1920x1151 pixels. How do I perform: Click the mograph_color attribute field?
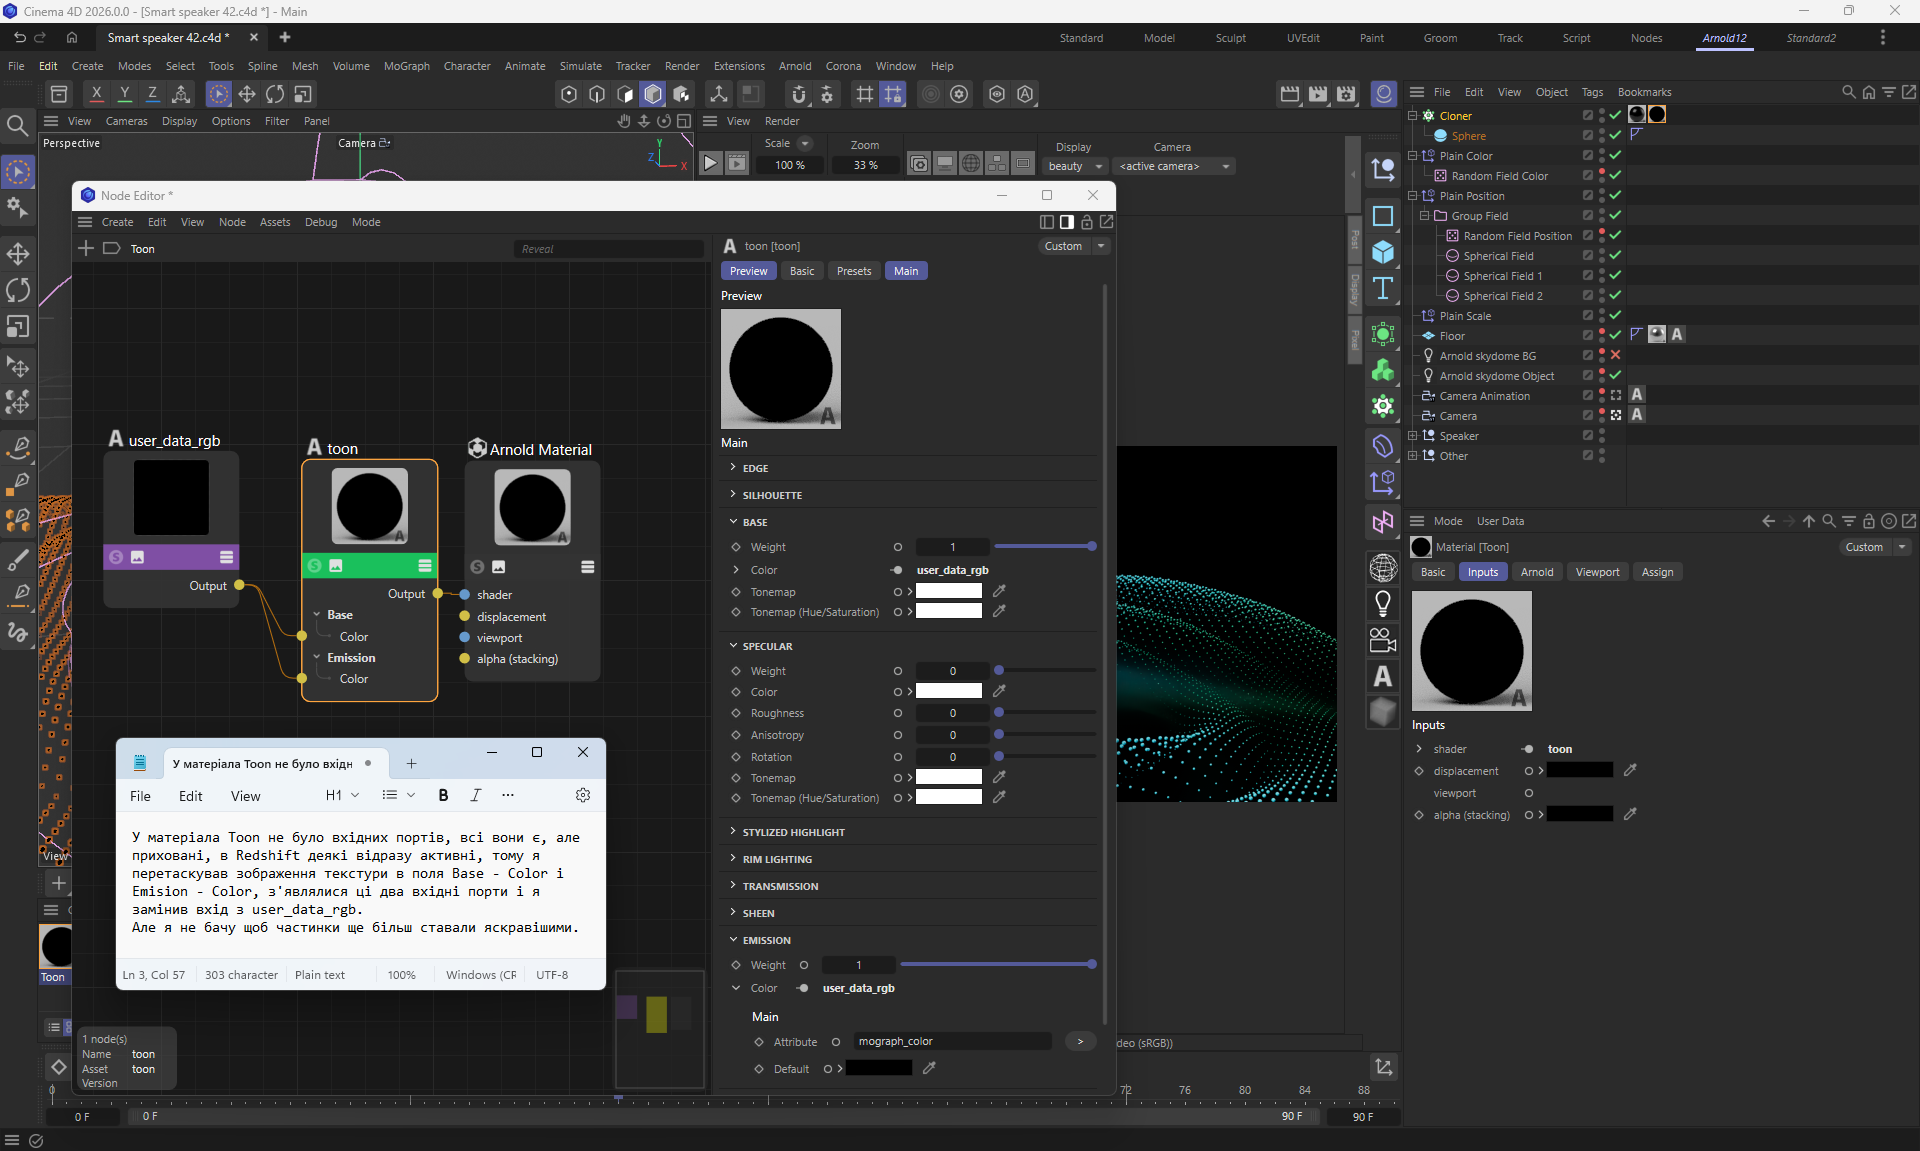[950, 1042]
